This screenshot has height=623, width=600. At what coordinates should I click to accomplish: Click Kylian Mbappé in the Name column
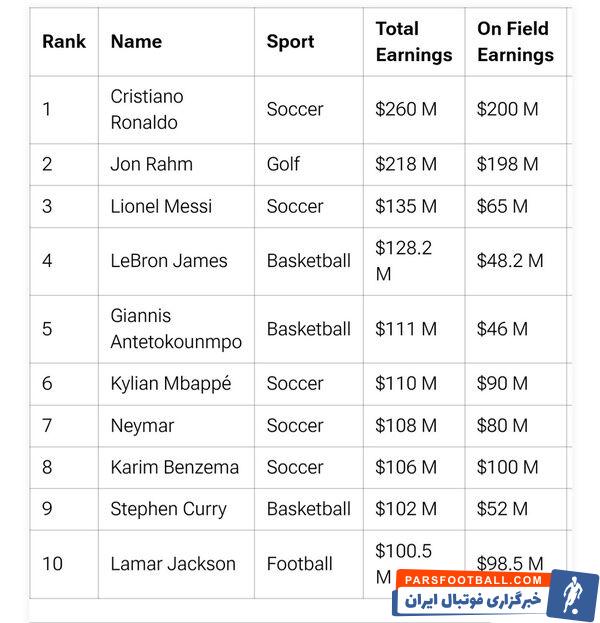pyautogui.click(x=170, y=383)
